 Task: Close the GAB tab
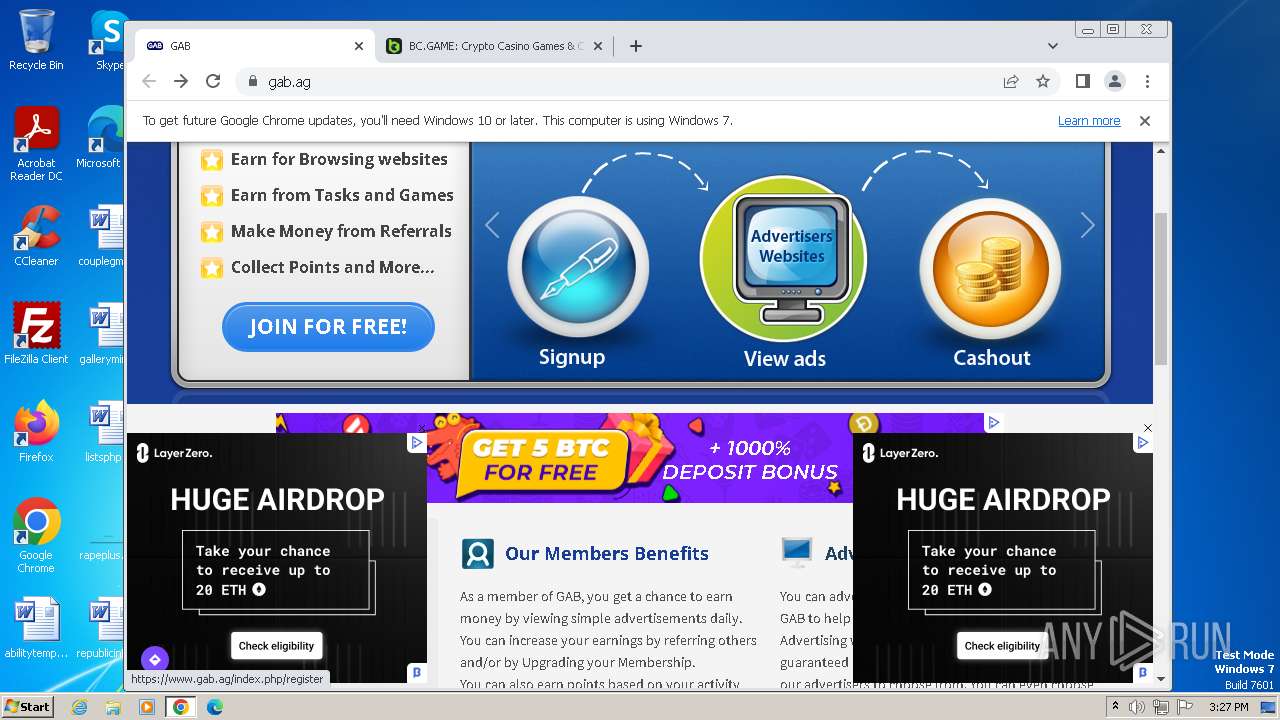[359, 46]
